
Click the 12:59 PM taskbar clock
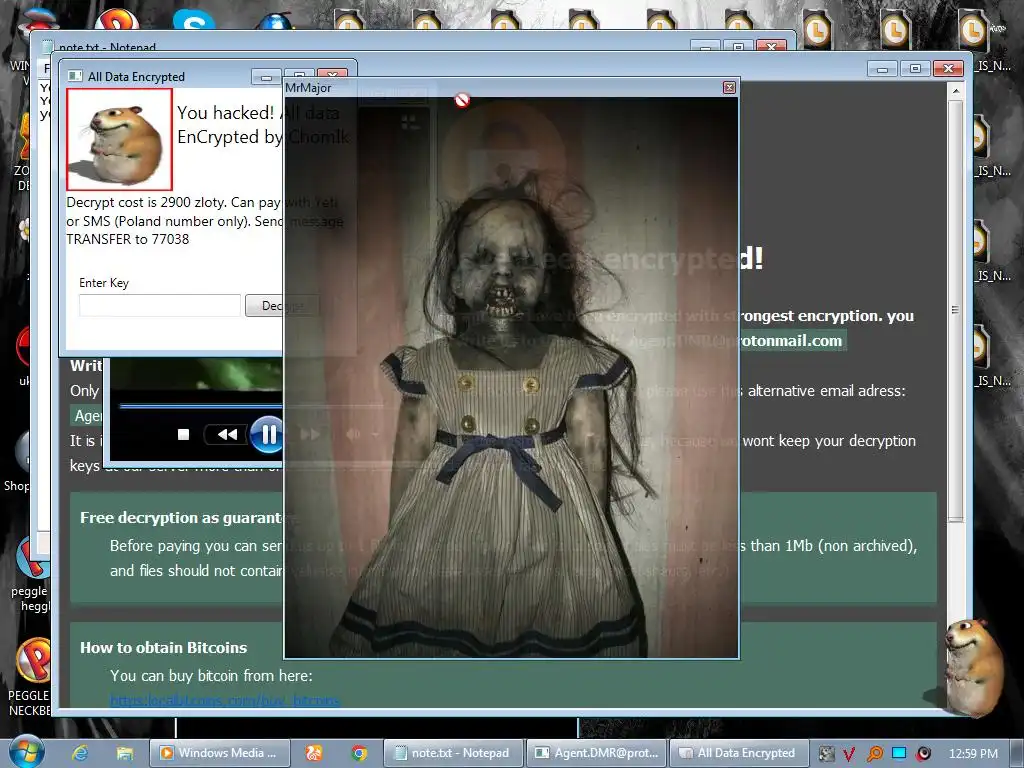973,754
